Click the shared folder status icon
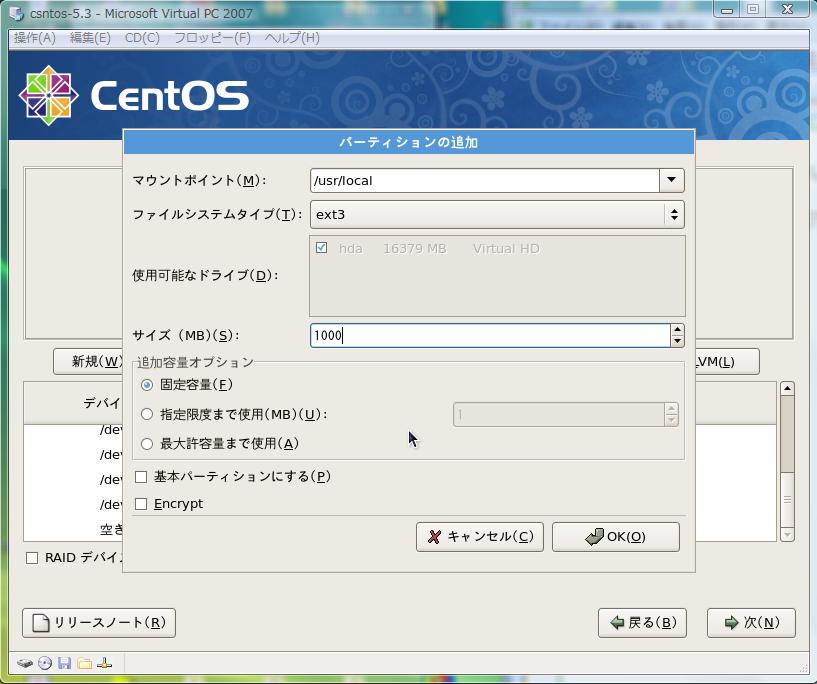817x684 pixels. pyautogui.click(x=85, y=663)
